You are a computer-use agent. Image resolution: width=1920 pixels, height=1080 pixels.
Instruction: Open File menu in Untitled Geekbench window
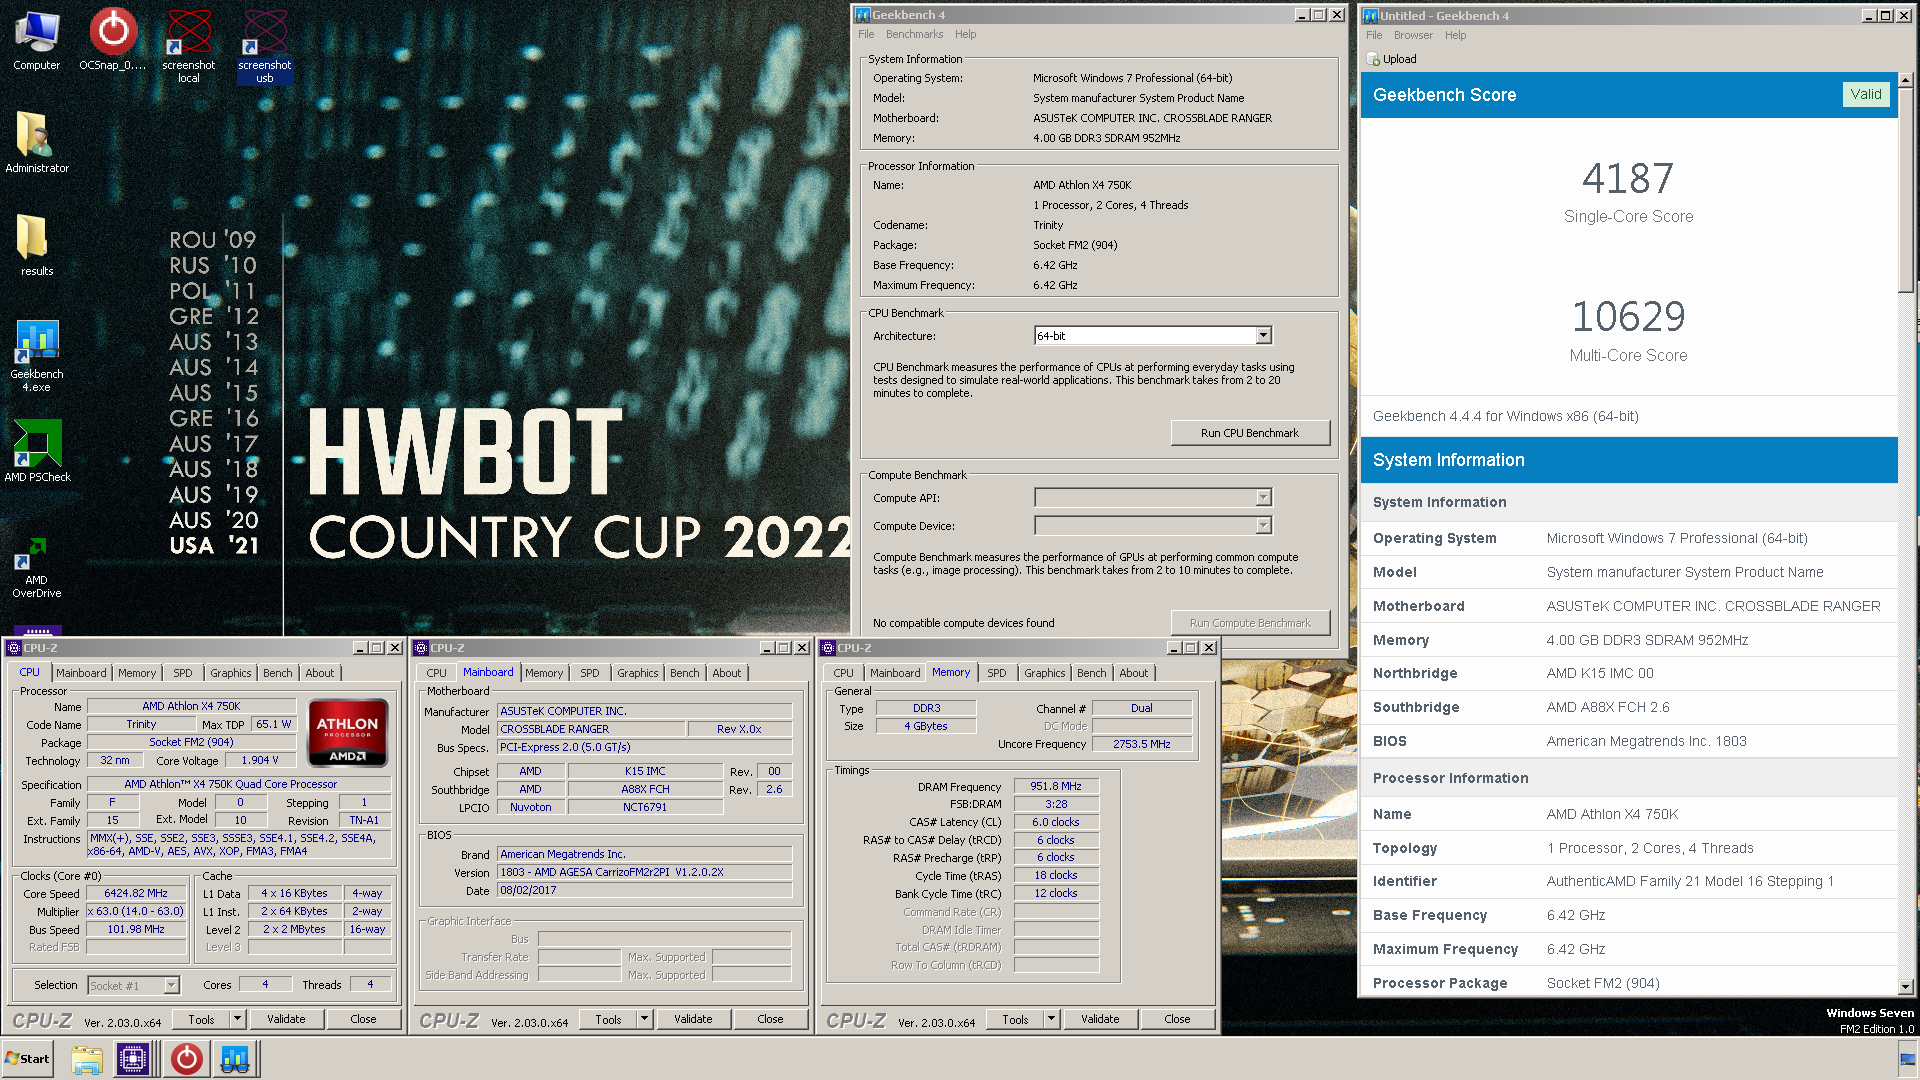[1374, 35]
